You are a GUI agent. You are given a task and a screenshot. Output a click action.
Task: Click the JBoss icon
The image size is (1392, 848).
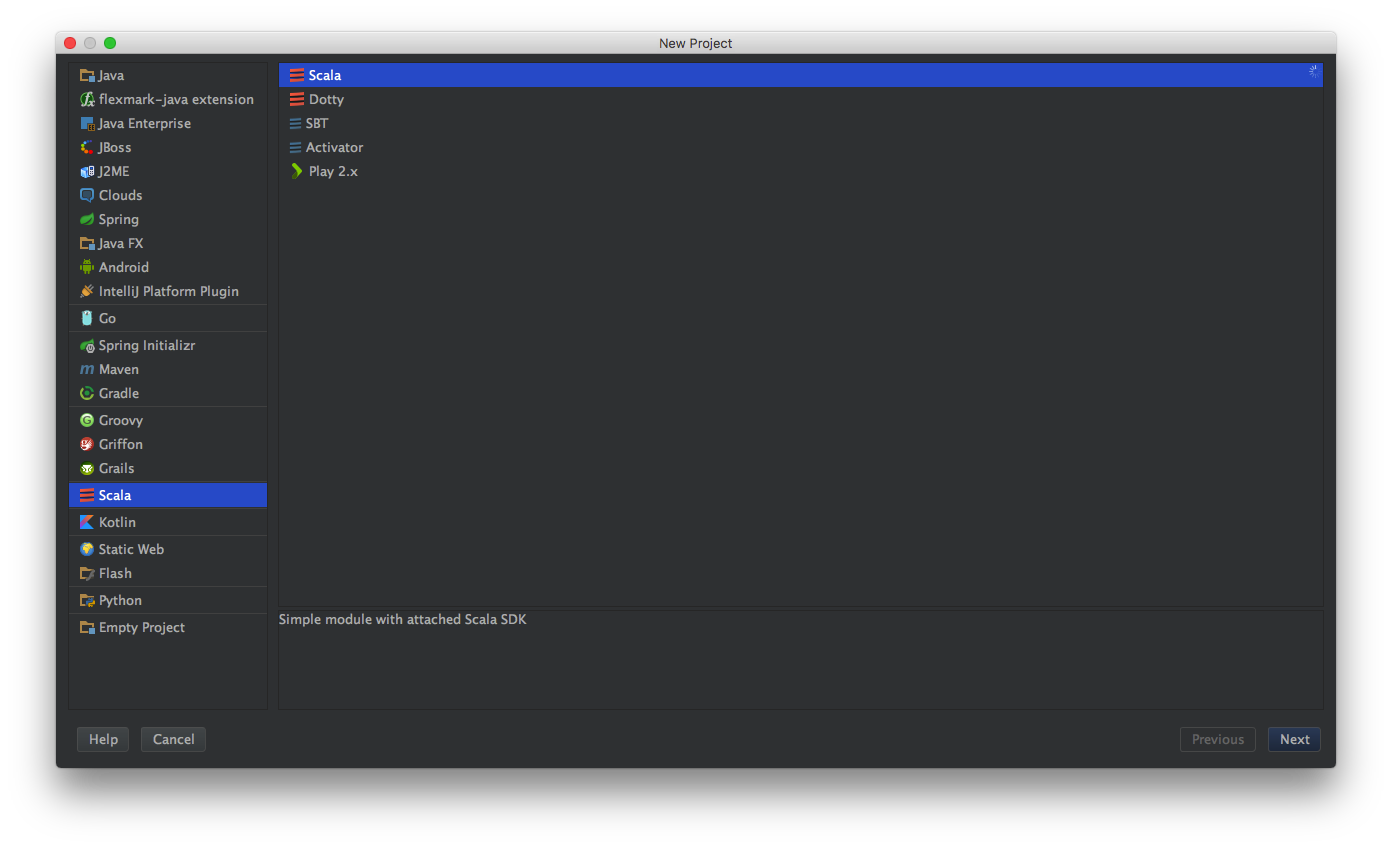tap(87, 147)
